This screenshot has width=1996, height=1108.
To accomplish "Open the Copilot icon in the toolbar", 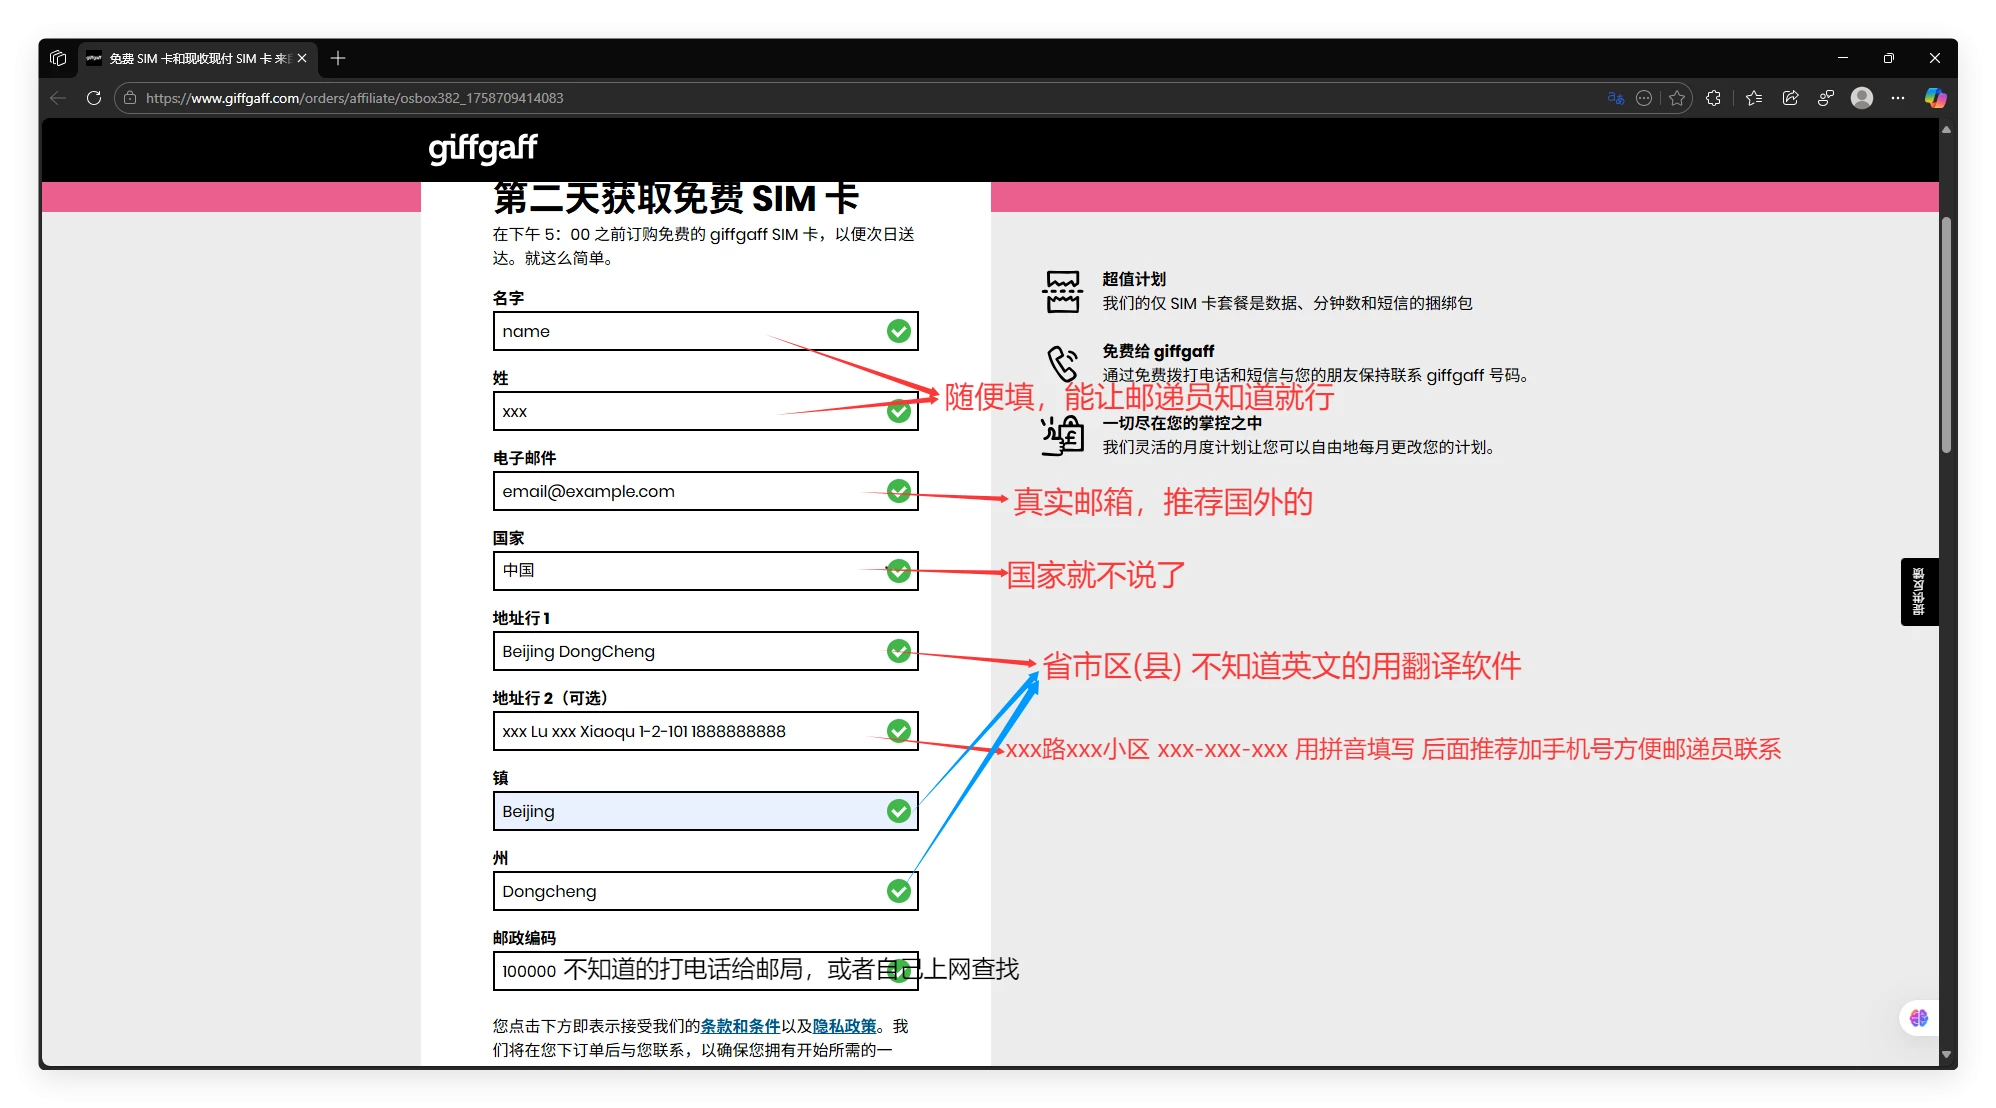I will click(x=1936, y=98).
